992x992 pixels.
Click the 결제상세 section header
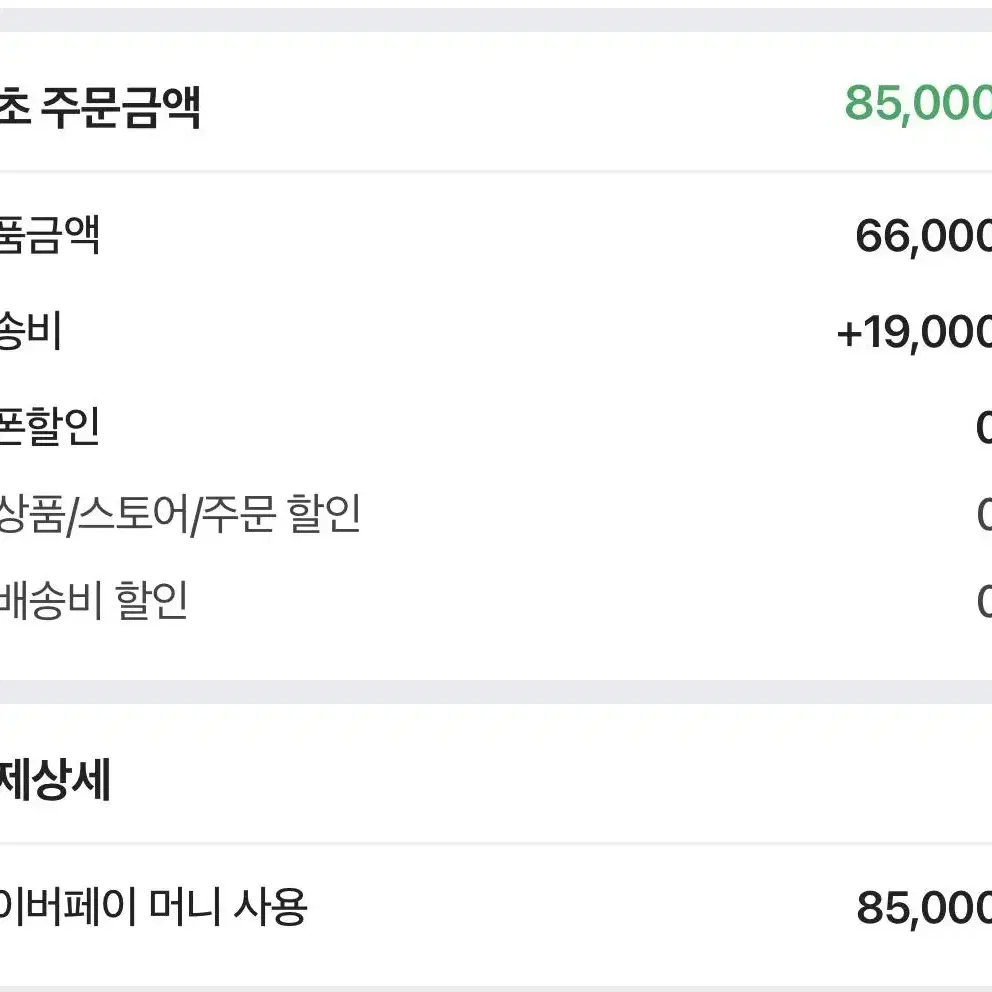pos(55,779)
